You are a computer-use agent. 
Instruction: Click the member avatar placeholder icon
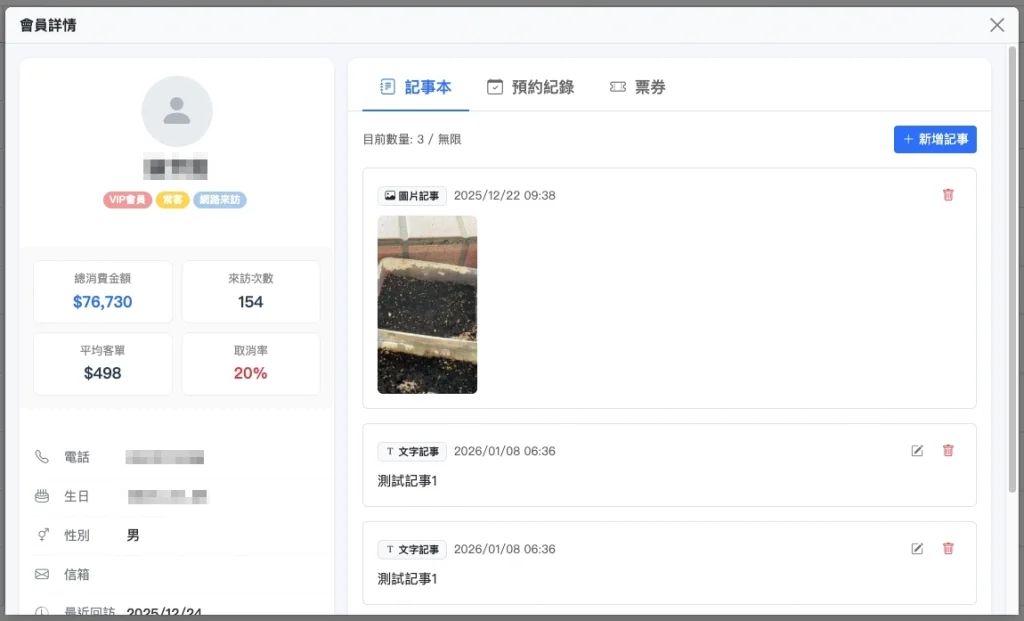[x=177, y=111]
